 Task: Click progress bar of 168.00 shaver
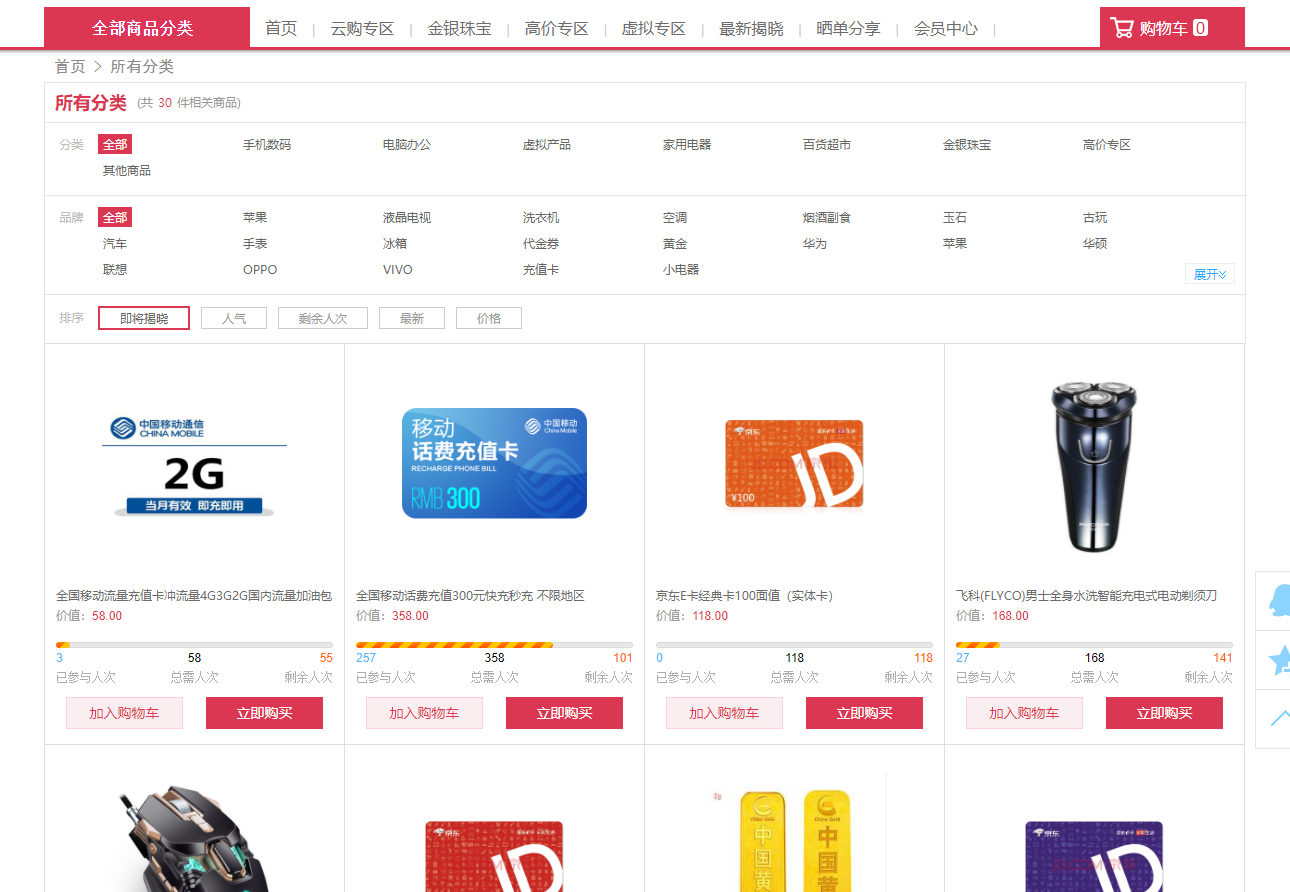1094,645
